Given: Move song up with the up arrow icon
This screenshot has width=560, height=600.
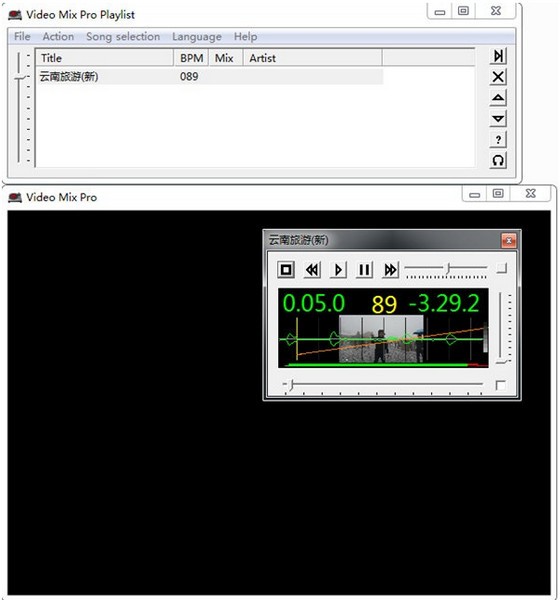Looking at the screenshot, I should coord(498,98).
